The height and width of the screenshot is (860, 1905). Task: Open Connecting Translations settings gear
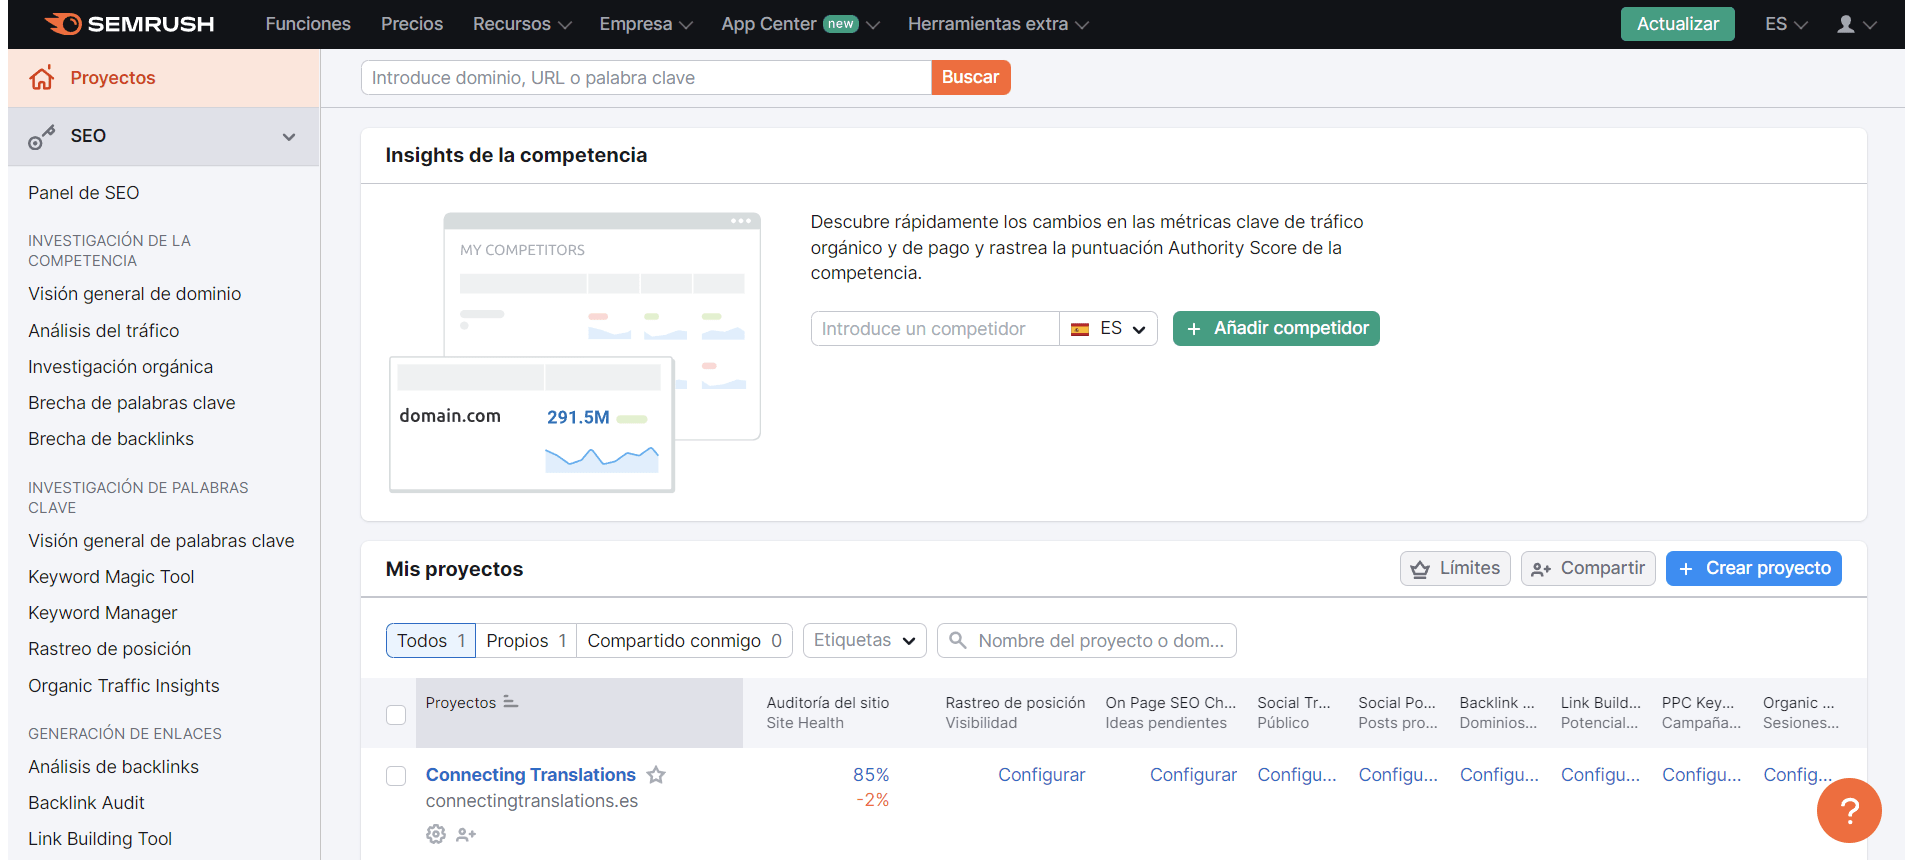(436, 834)
